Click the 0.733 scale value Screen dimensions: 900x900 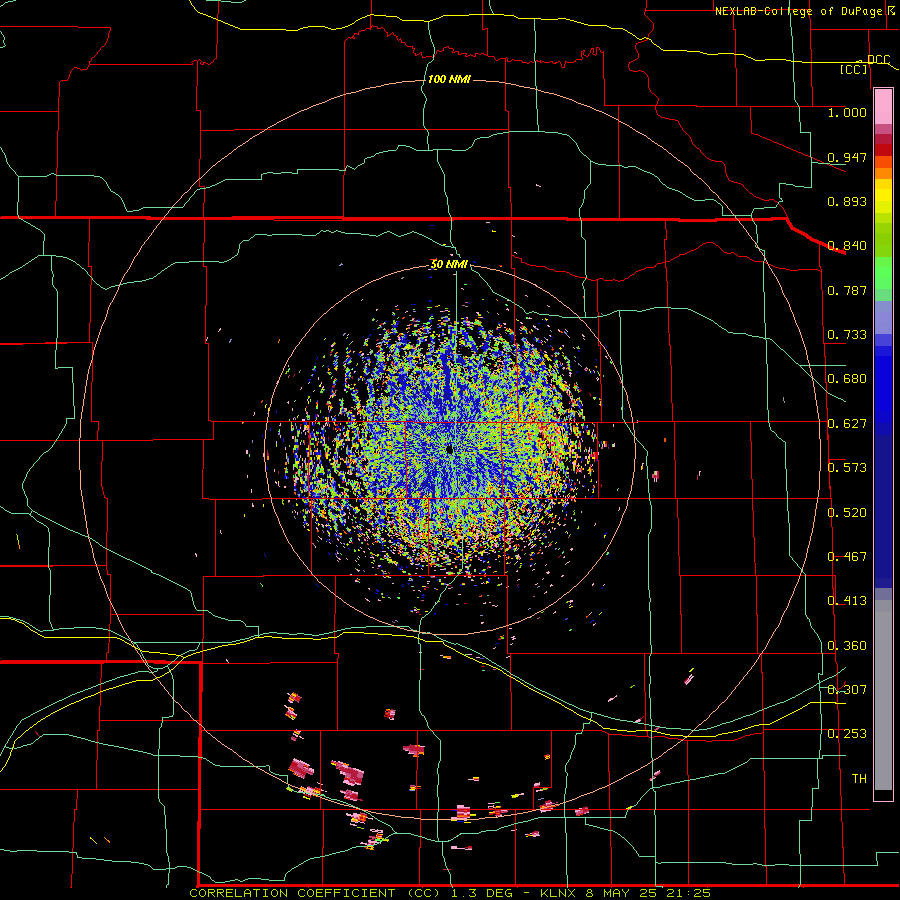(x=847, y=335)
